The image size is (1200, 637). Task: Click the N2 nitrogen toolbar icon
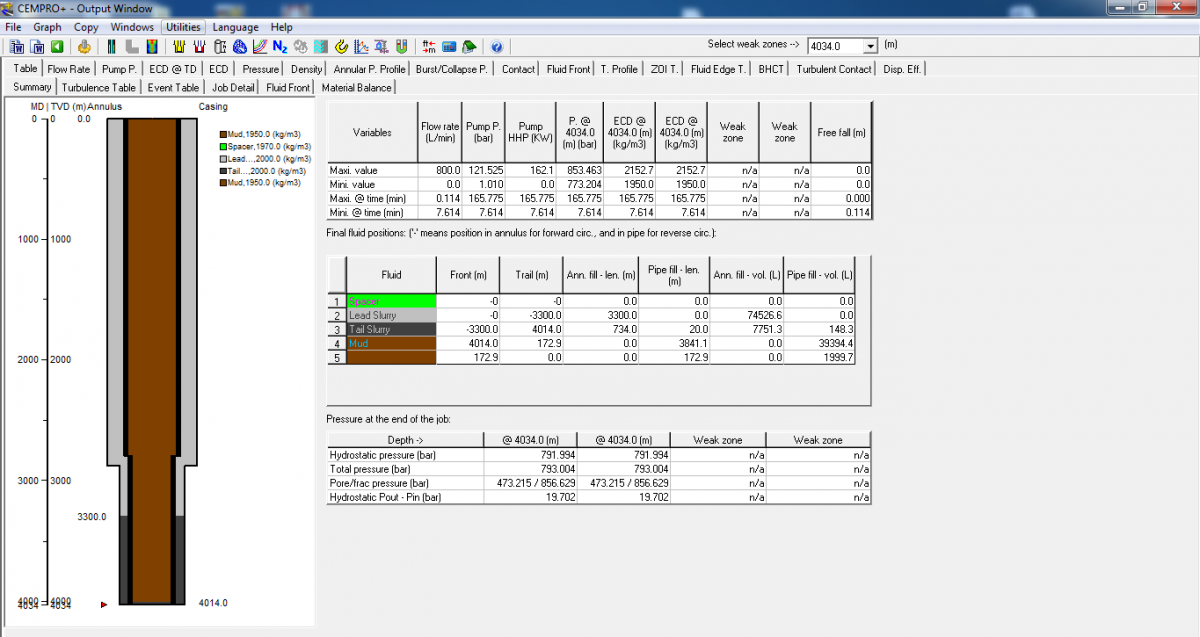(279, 47)
